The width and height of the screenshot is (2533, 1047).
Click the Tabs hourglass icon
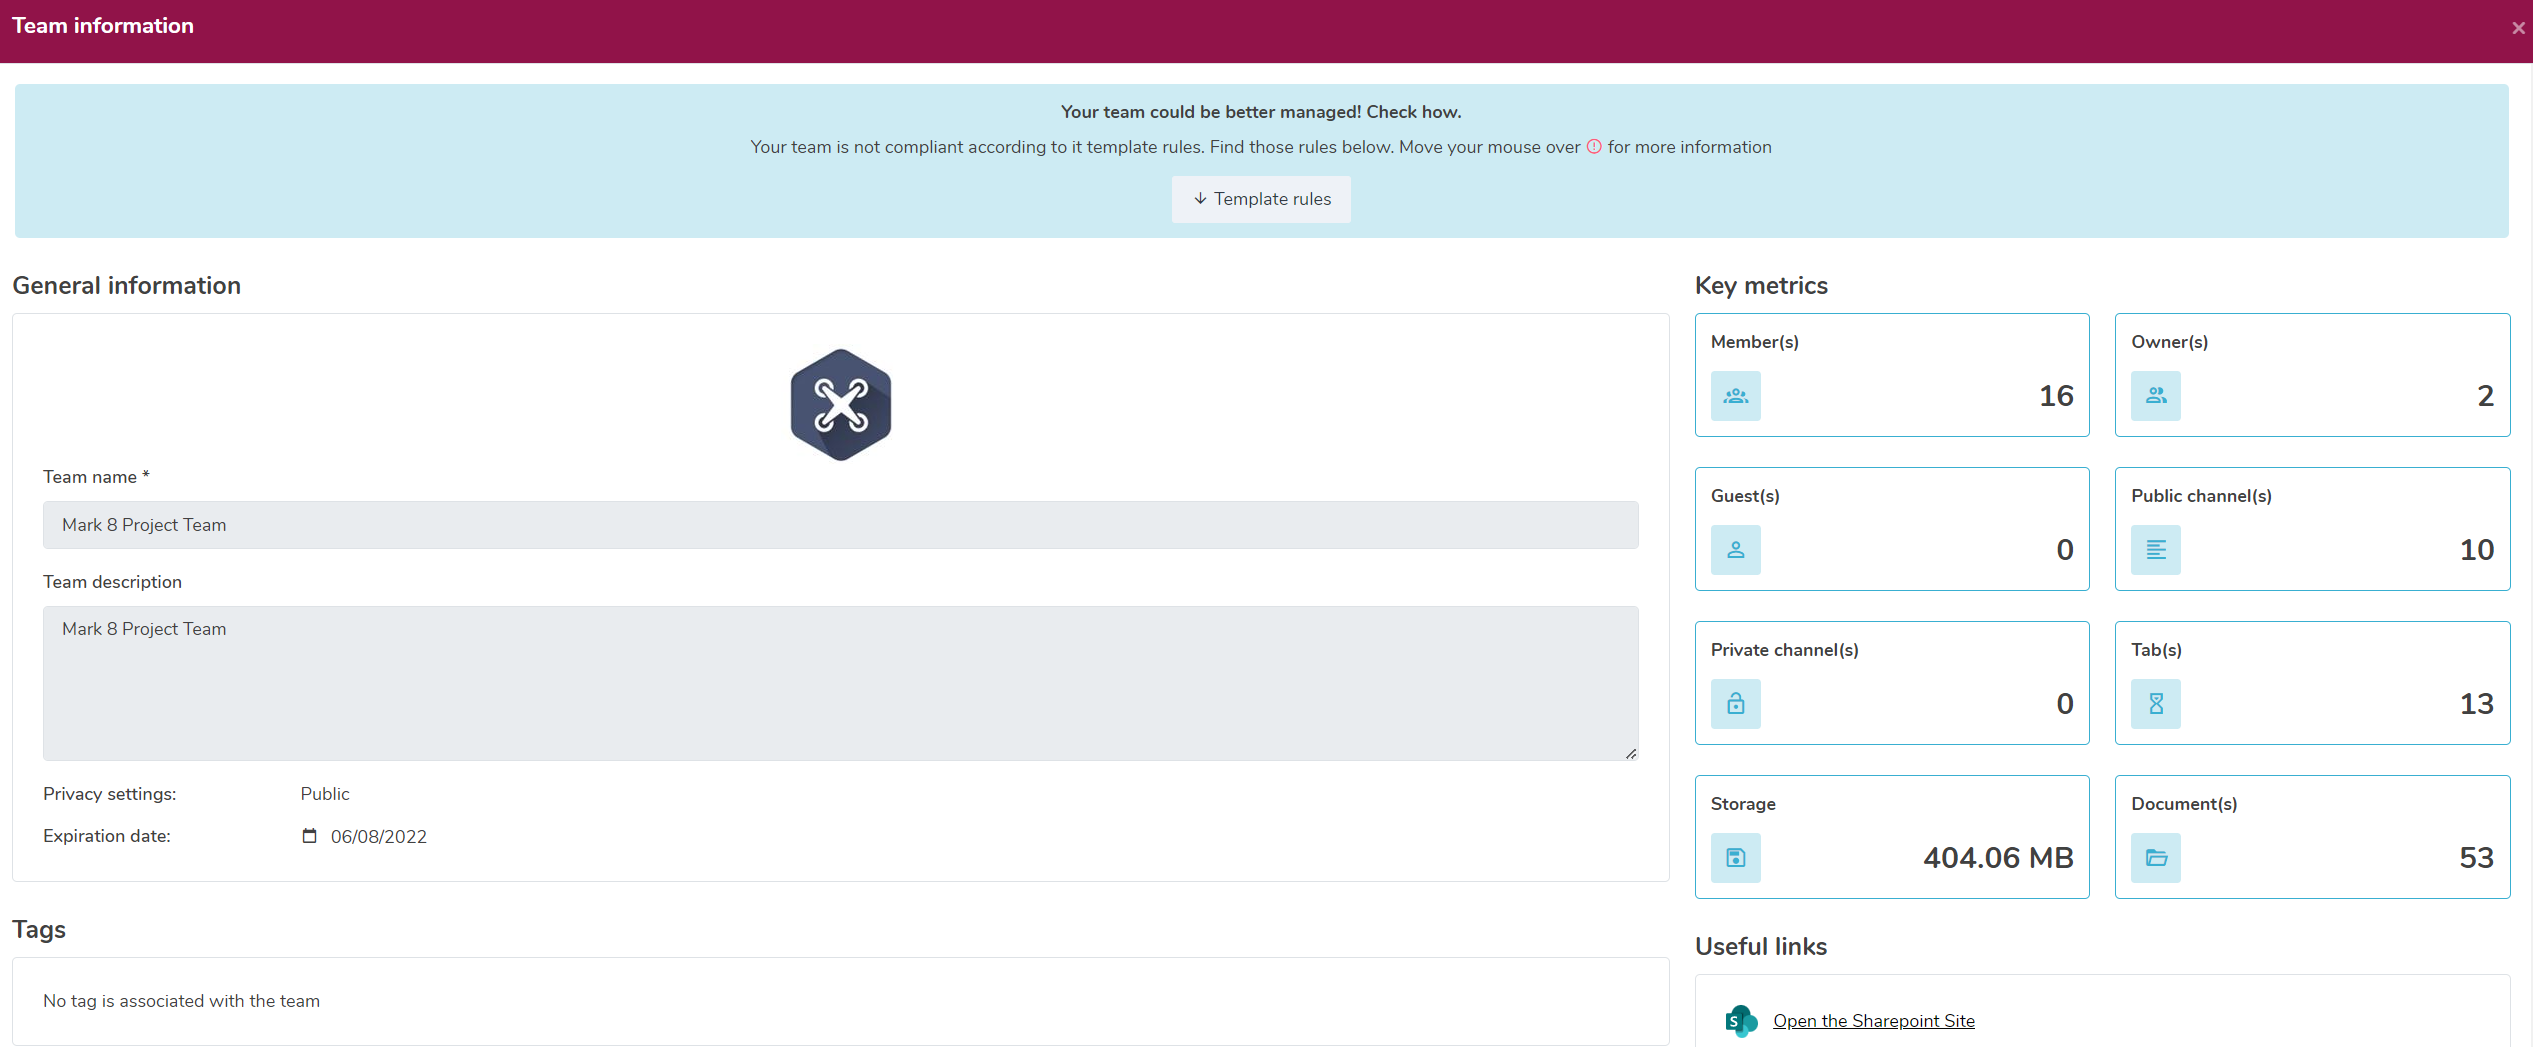2155,704
